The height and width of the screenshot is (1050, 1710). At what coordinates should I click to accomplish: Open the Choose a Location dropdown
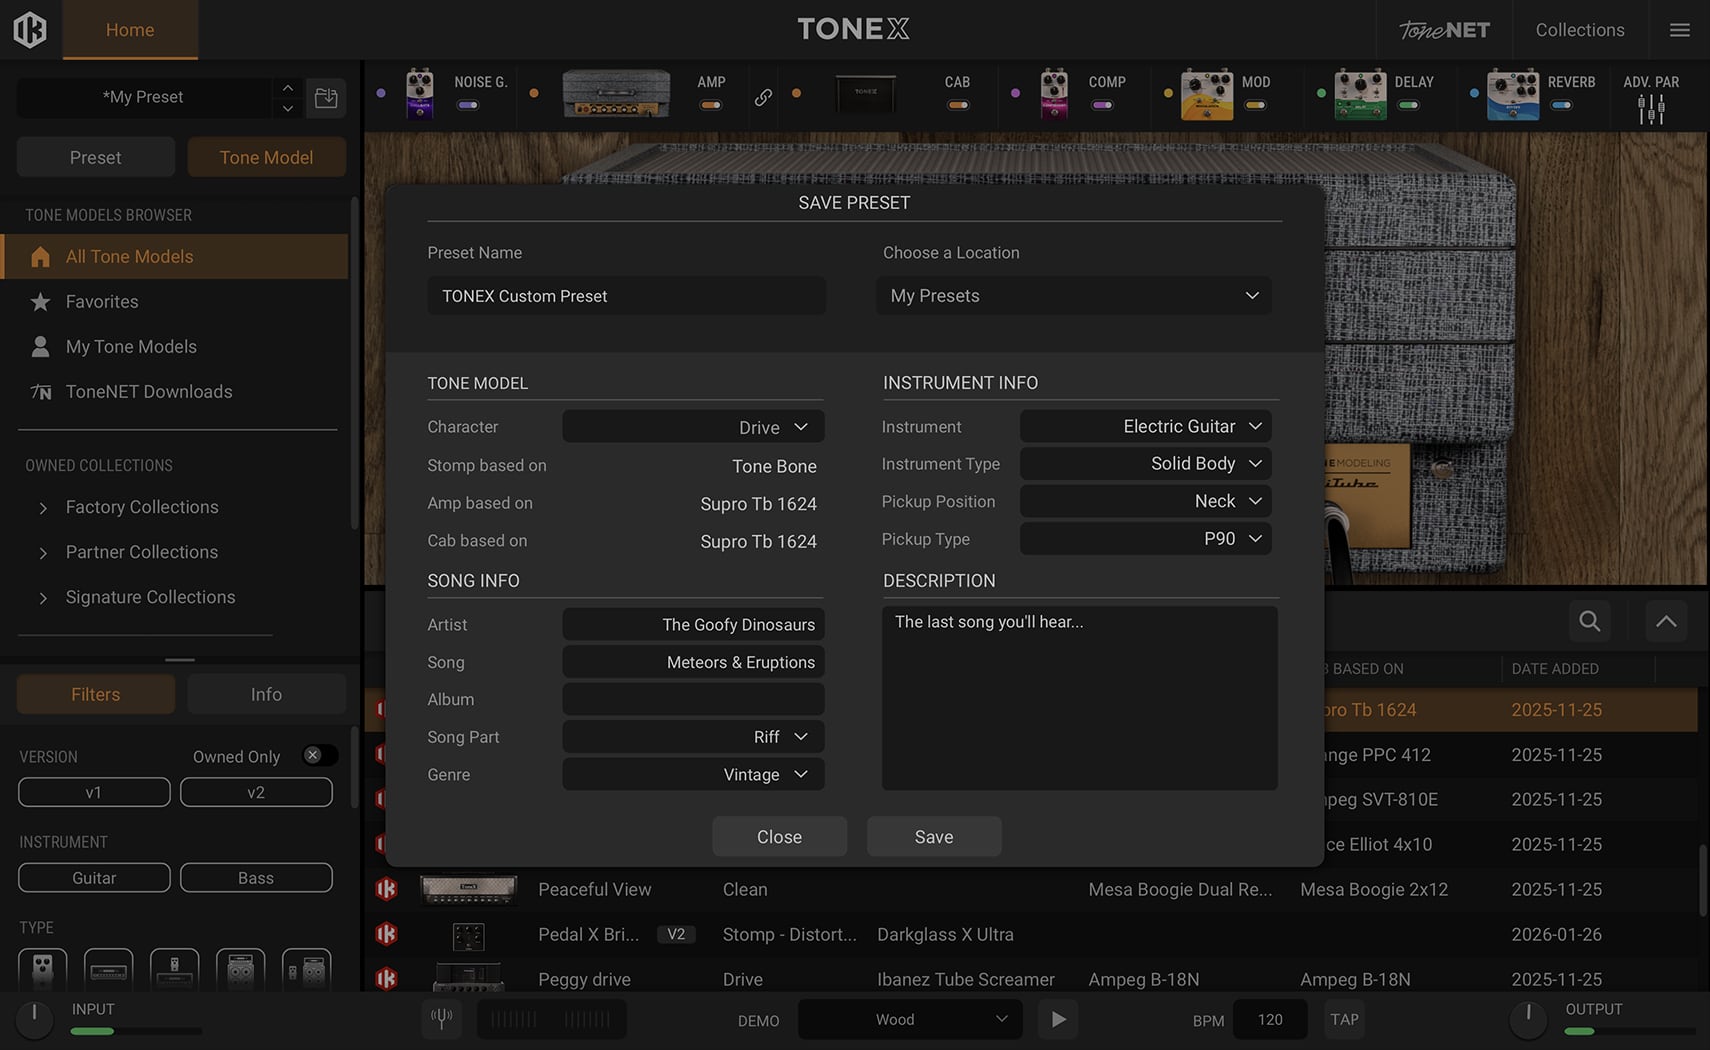tap(1073, 296)
